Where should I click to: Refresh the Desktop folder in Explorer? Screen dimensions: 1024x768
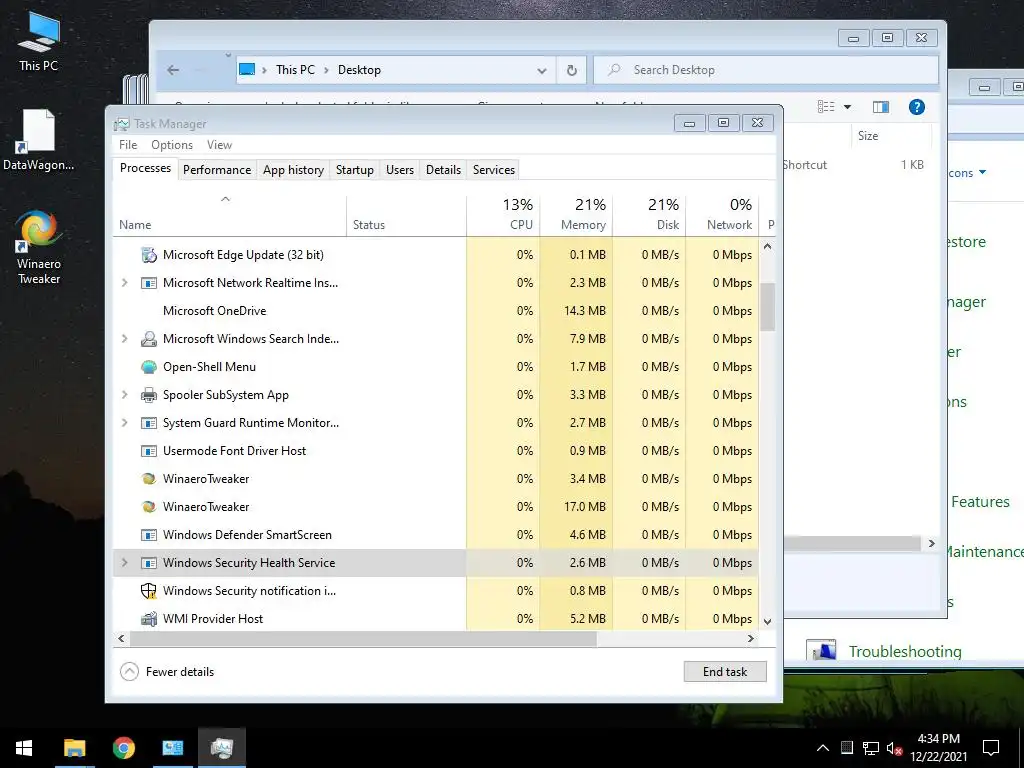(571, 70)
